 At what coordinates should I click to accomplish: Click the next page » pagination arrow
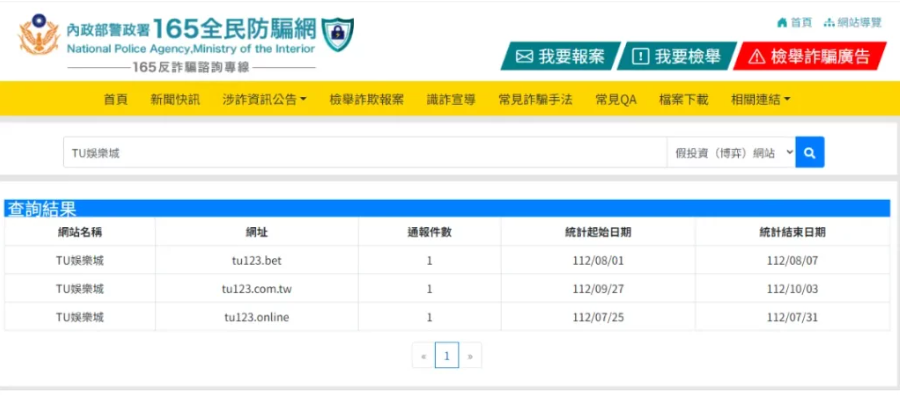pos(470,355)
